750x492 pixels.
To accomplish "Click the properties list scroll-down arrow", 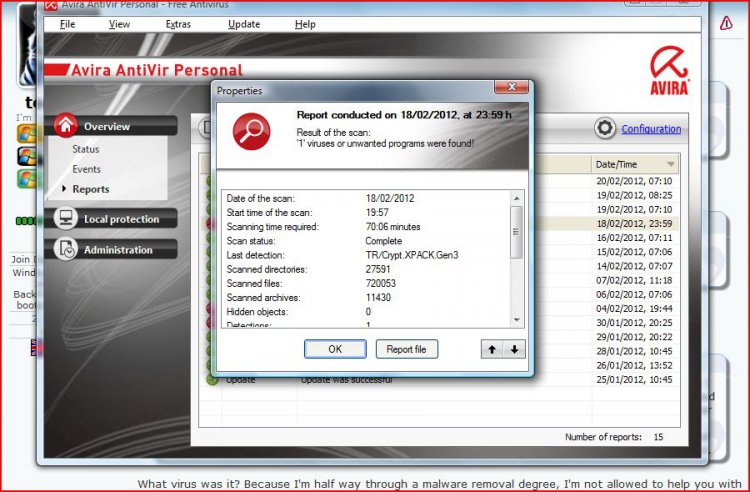I will tap(517, 319).
